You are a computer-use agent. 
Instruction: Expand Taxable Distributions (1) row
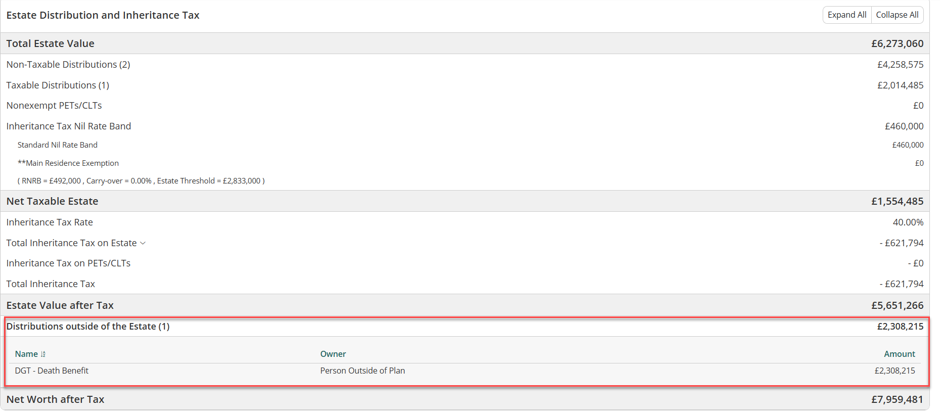click(465, 85)
